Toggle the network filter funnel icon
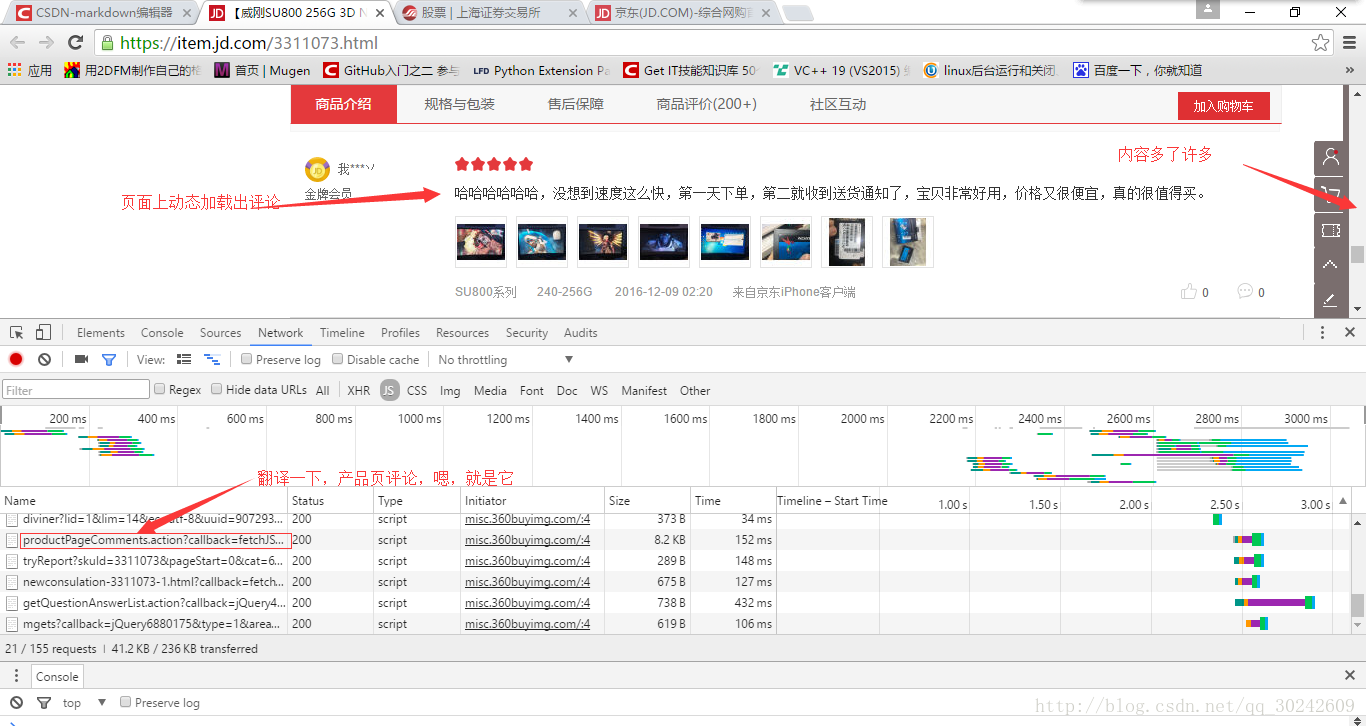Screen dimensions: 1366x726 109,359
